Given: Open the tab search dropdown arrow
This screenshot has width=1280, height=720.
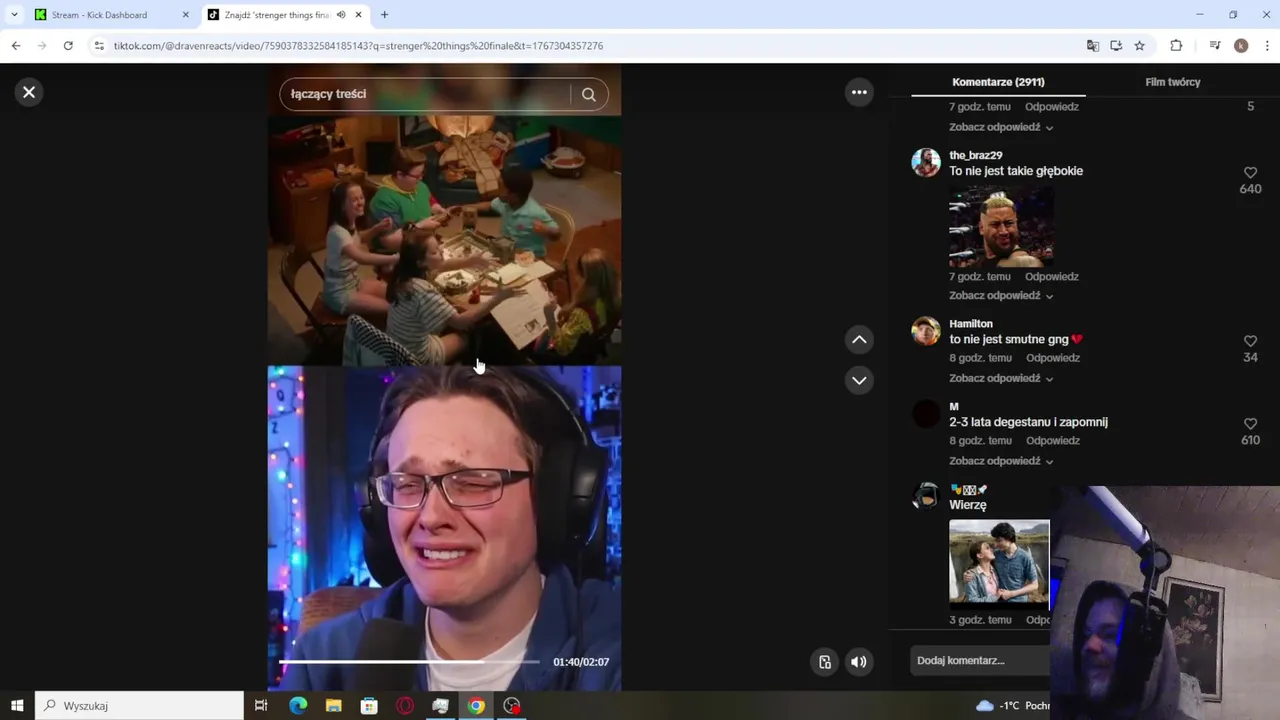Looking at the screenshot, I should tap(14, 15).
